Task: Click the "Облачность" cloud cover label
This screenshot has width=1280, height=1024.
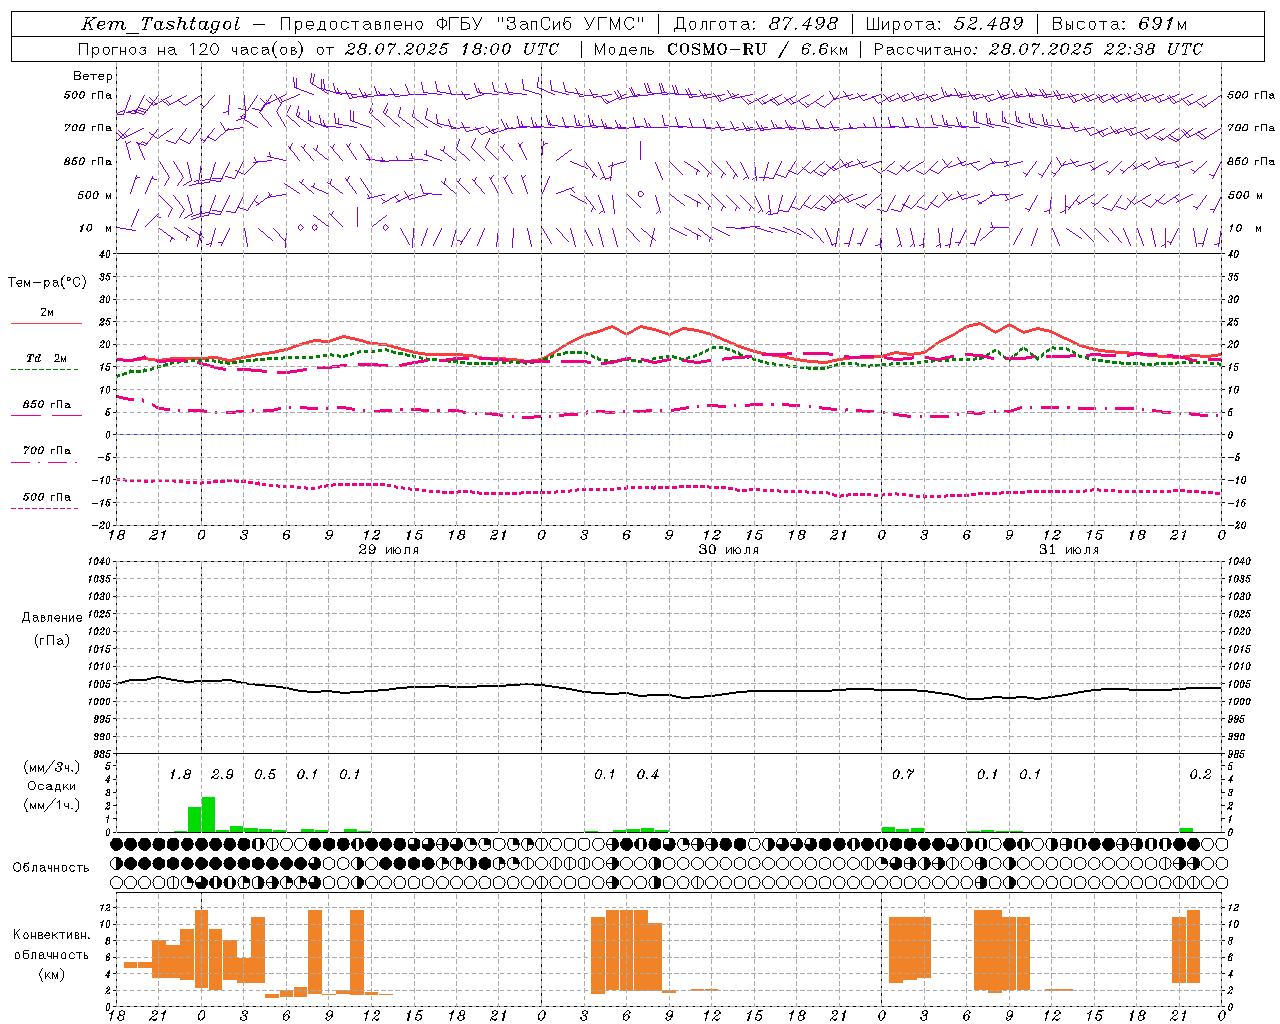Action: pos(51,867)
